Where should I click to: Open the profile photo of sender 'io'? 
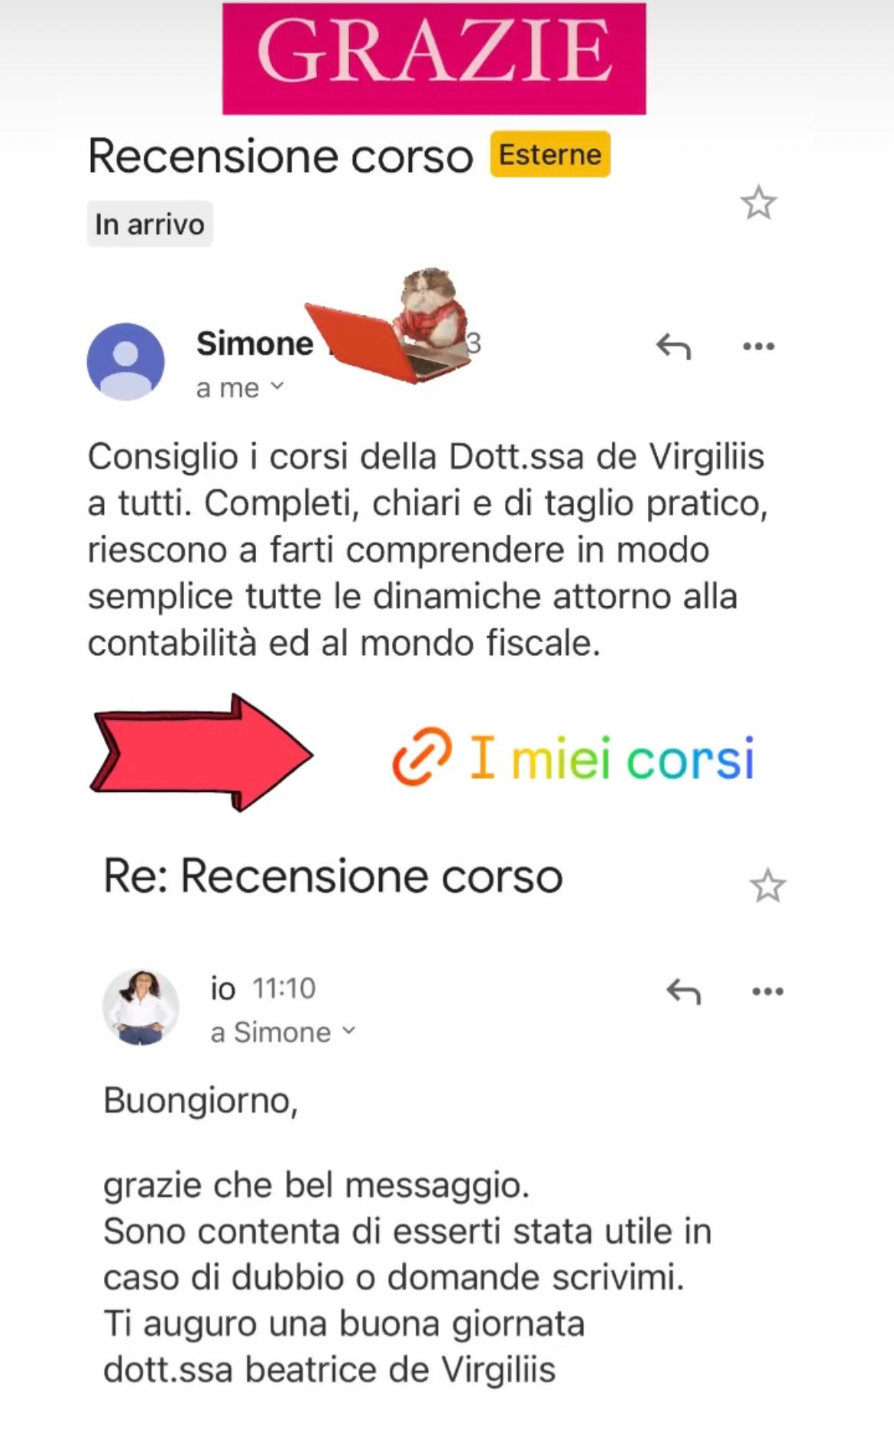[141, 1006]
